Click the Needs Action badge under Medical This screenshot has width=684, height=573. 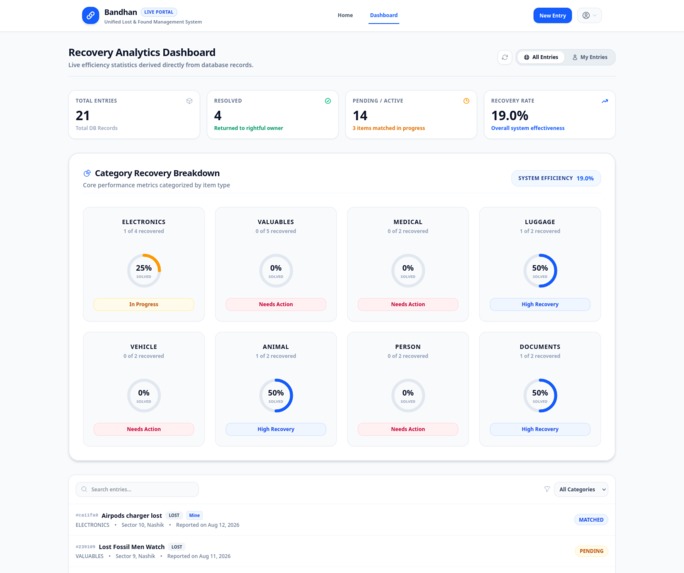click(x=408, y=304)
